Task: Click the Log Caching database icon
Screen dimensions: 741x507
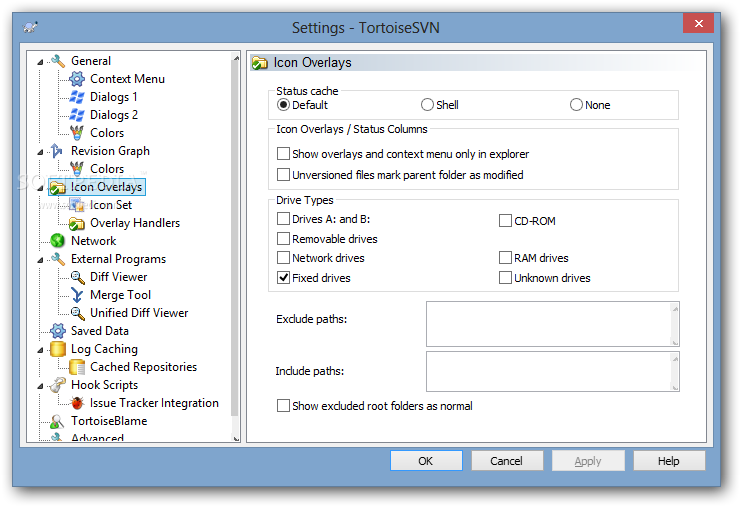Action: [58, 349]
